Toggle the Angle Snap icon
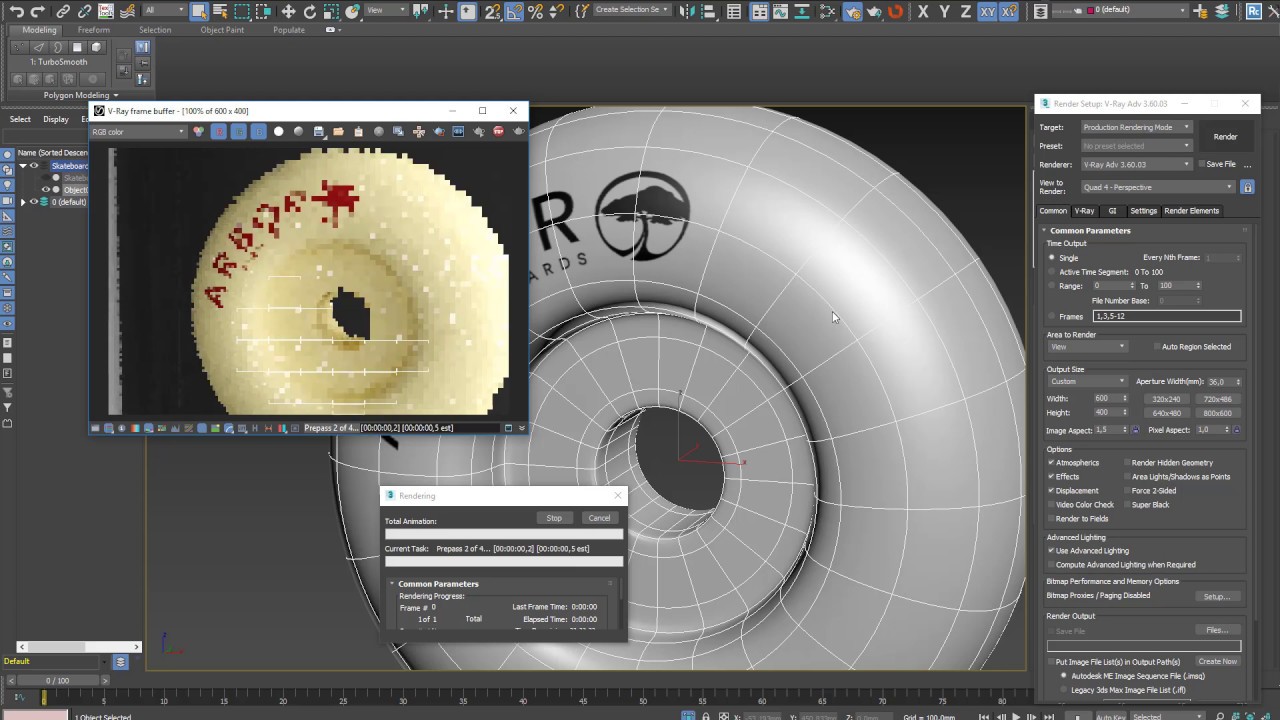The height and width of the screenshot is (720, 1280). click(513, 11)
